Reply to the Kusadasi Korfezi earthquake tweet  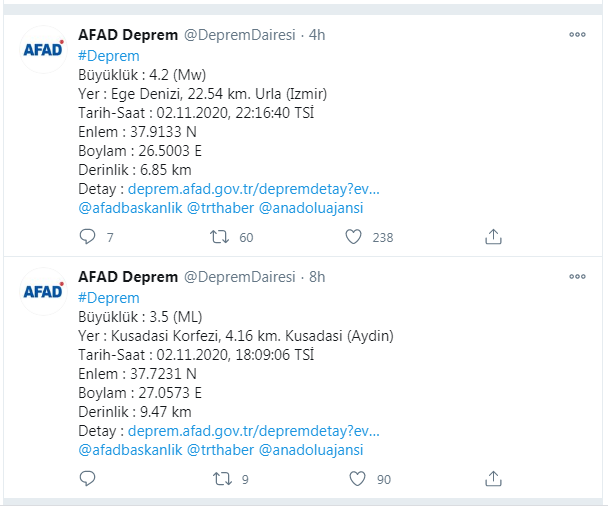point(87,479)
